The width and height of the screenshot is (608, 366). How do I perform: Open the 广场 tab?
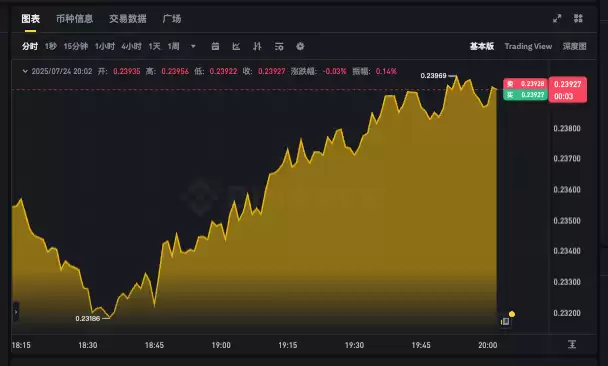pos(172,19)
